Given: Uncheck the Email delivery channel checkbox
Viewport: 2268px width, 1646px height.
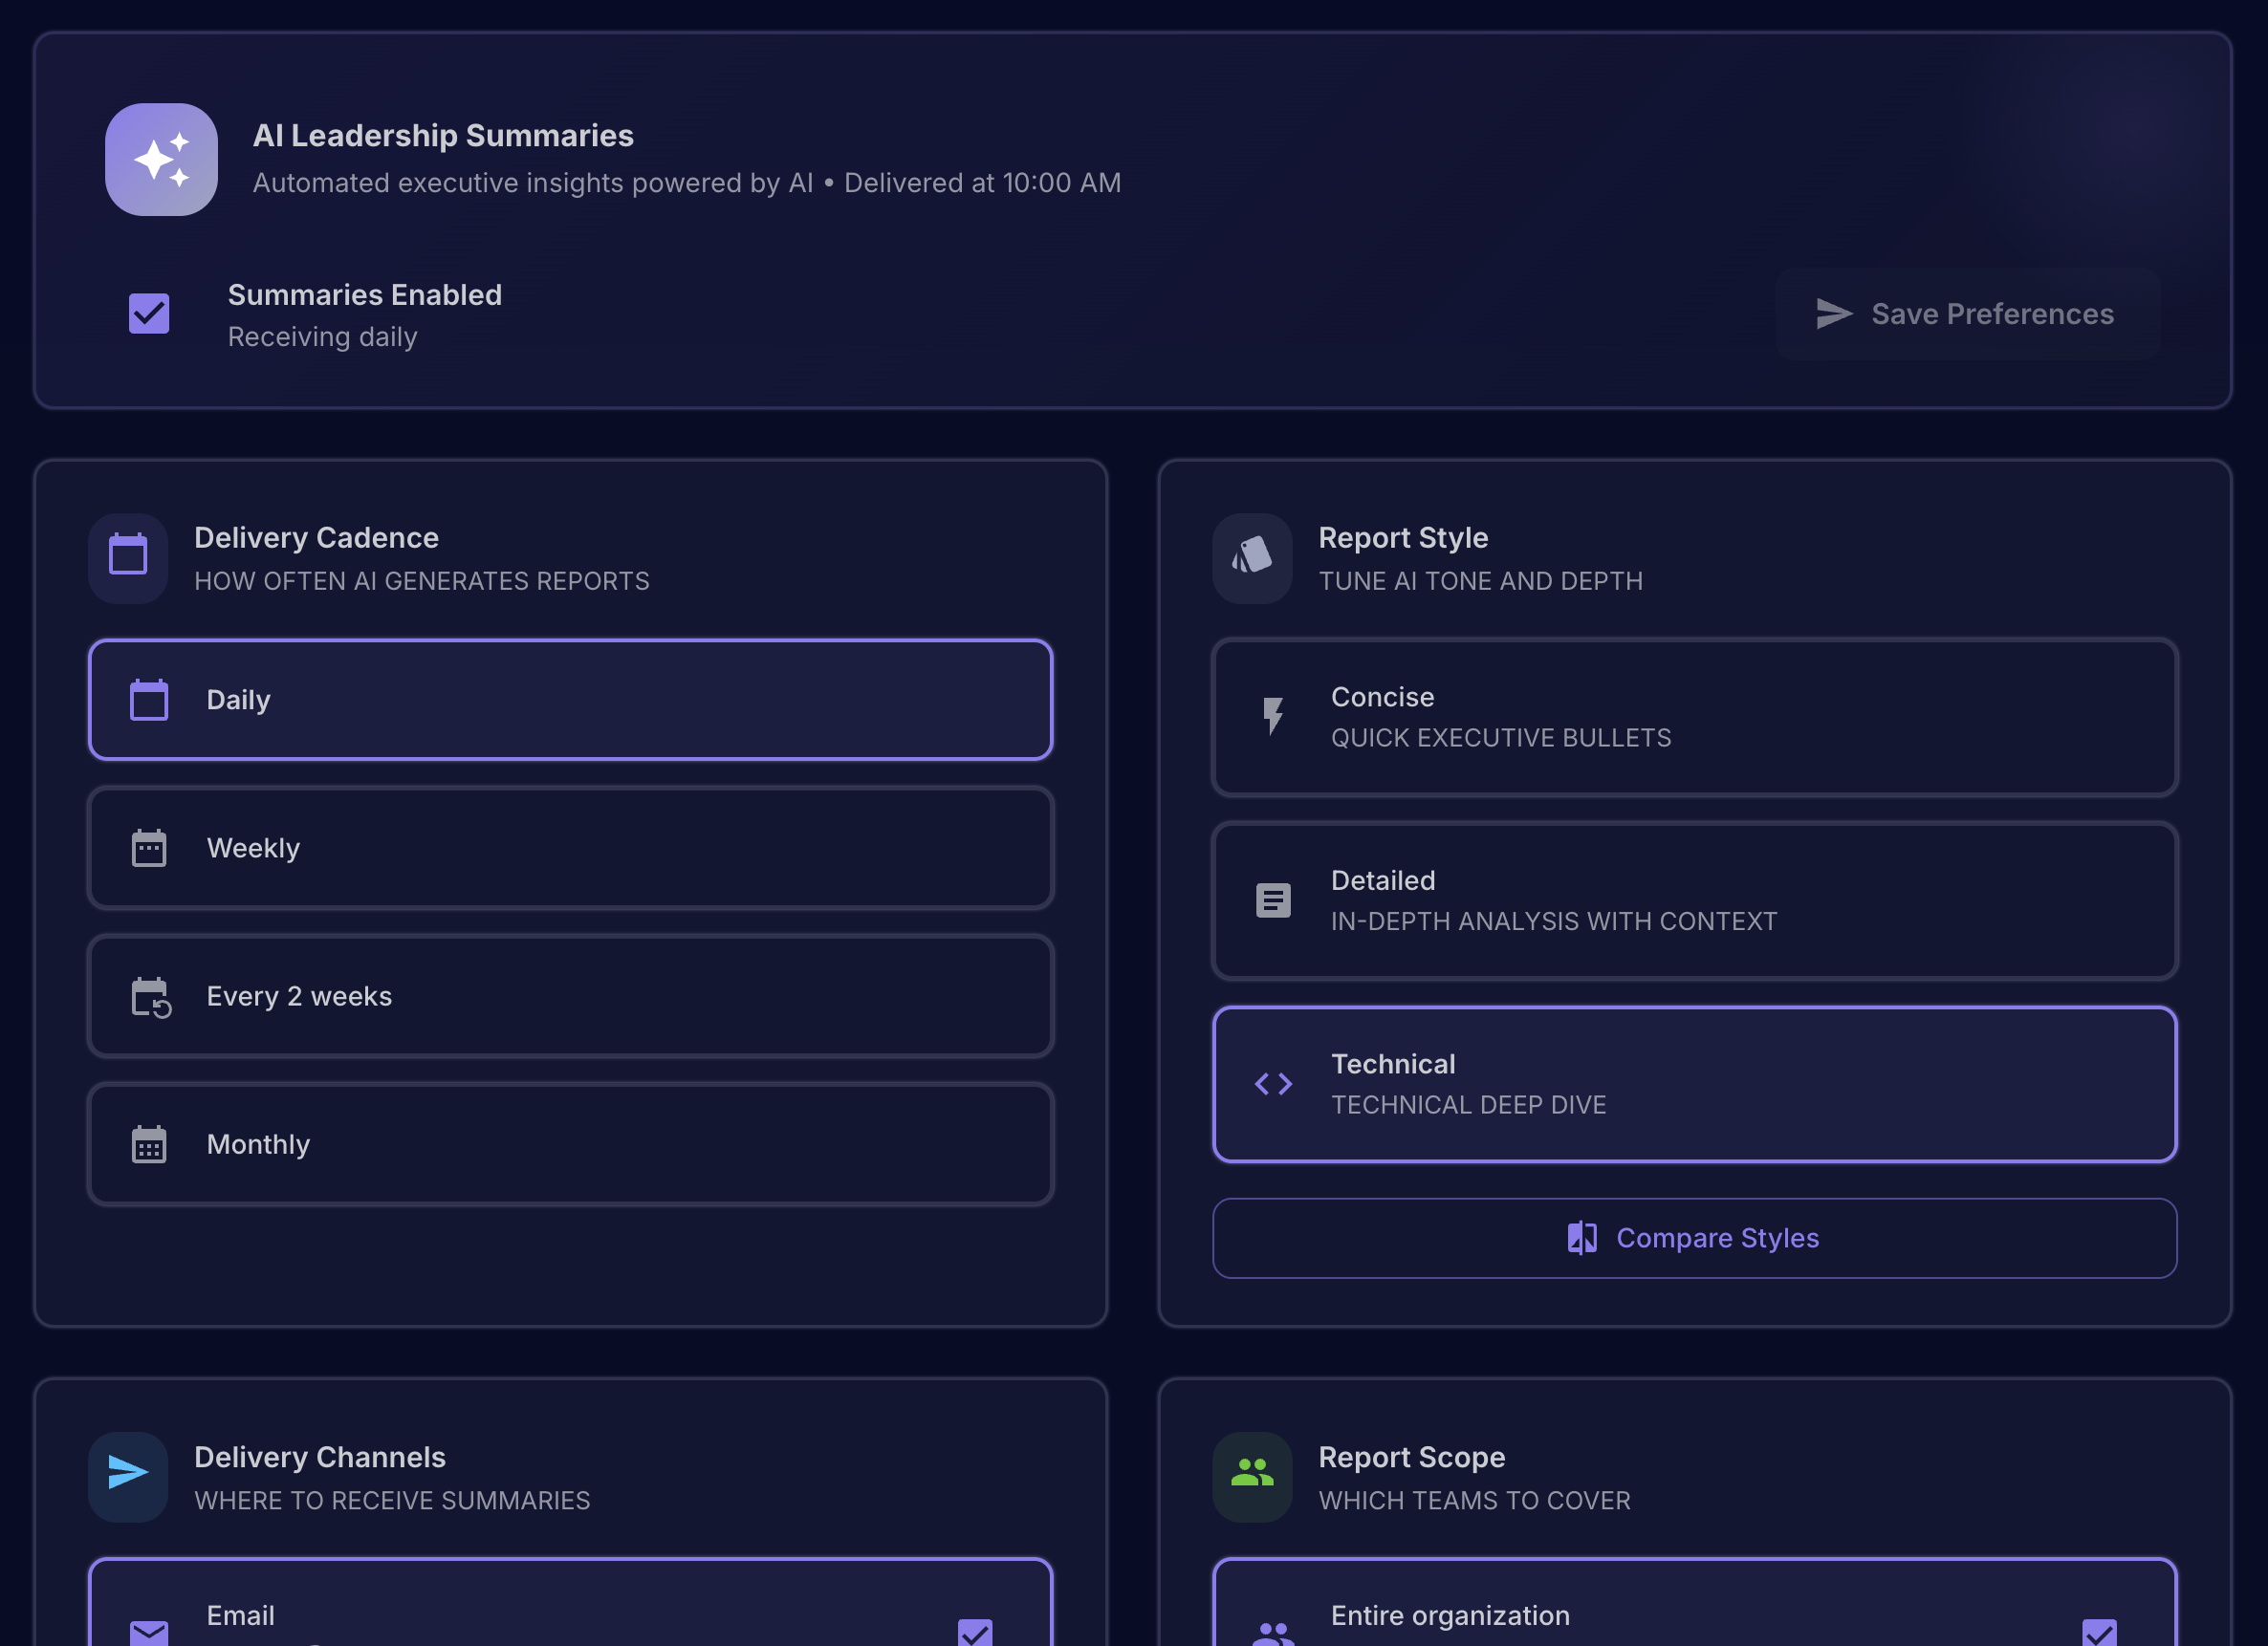Looking at the screenshot, I should [974, 1632].
